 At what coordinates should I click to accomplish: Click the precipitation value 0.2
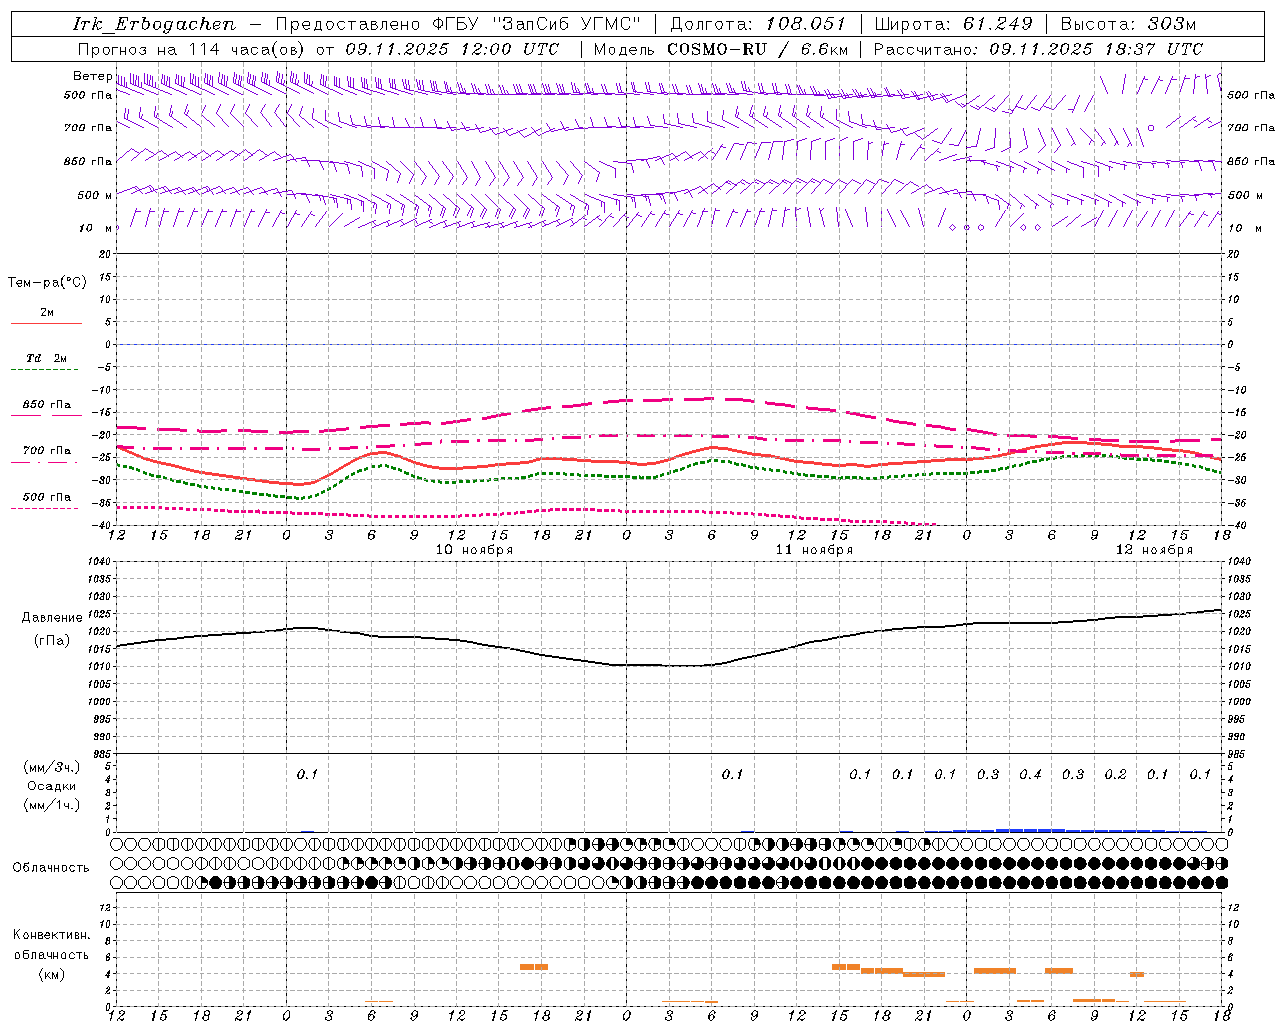pyautogui.click(x=1115, y=774)
